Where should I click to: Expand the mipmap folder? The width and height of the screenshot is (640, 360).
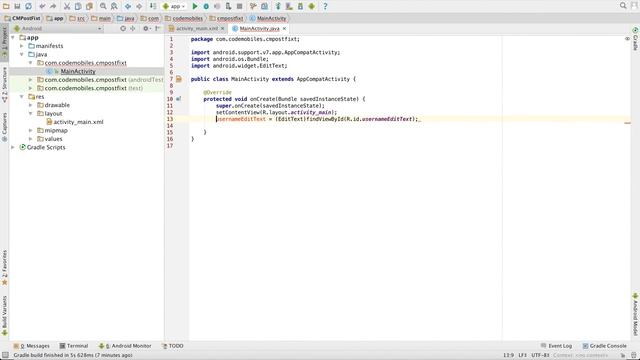[x=30, y=131]
